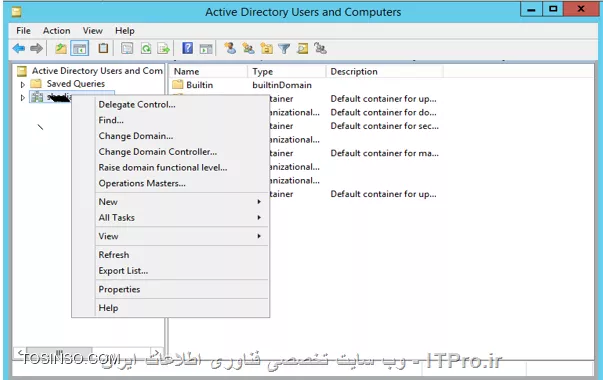Click the Export List toolbar icon

point(164,48)
